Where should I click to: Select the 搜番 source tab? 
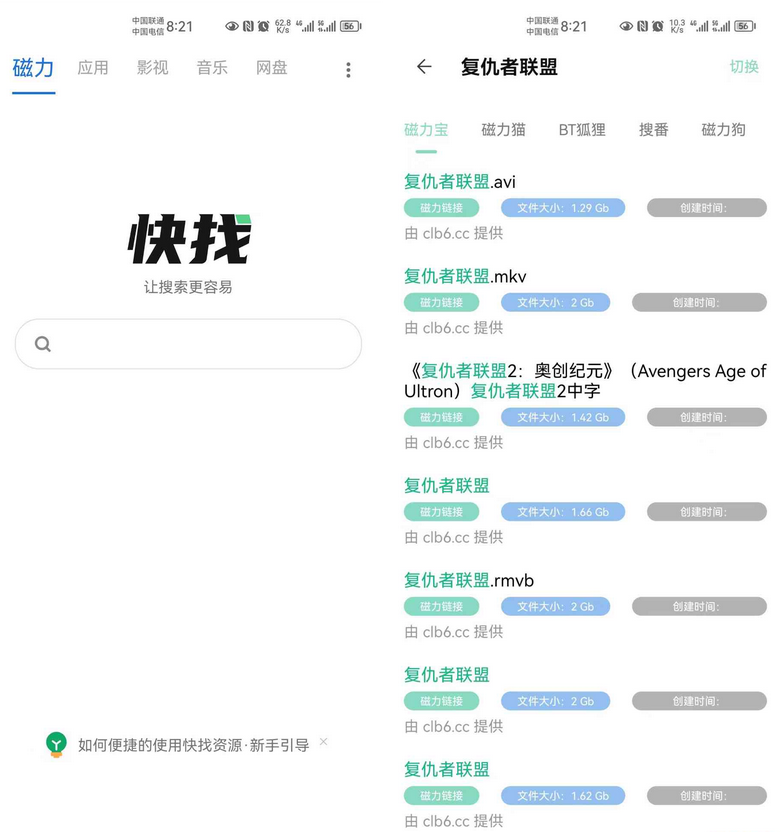click(x=653, y=129)
